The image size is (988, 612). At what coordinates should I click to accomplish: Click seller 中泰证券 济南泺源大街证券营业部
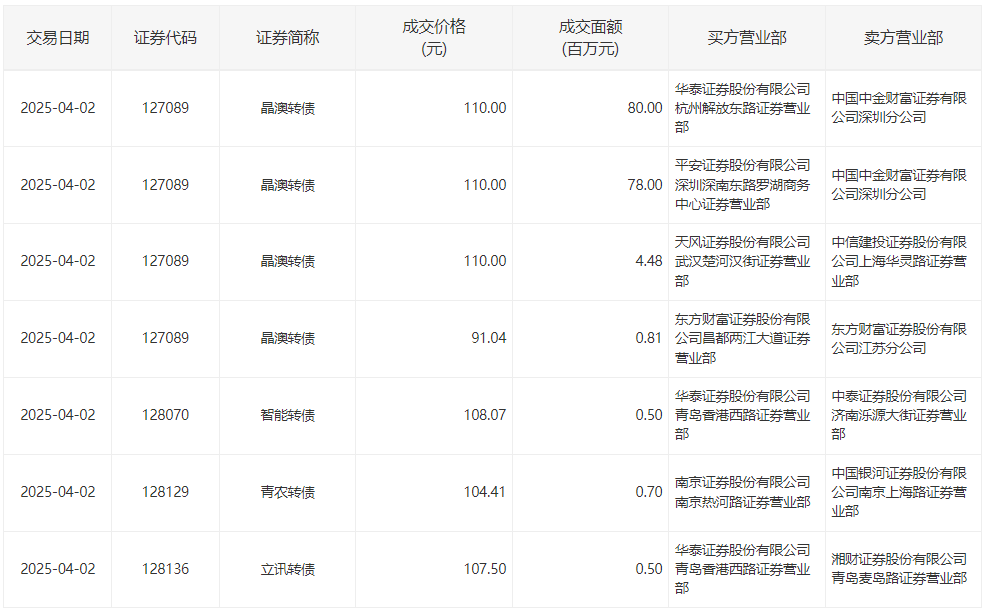coord(899,415)
